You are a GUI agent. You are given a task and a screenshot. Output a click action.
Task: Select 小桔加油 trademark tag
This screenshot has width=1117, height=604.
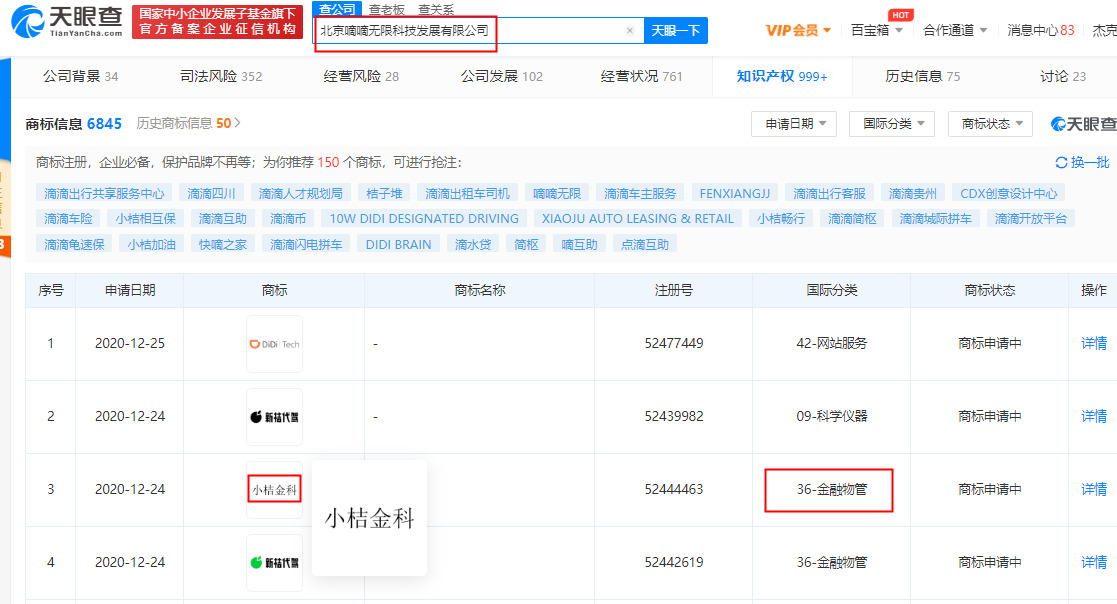coord(151,244)
